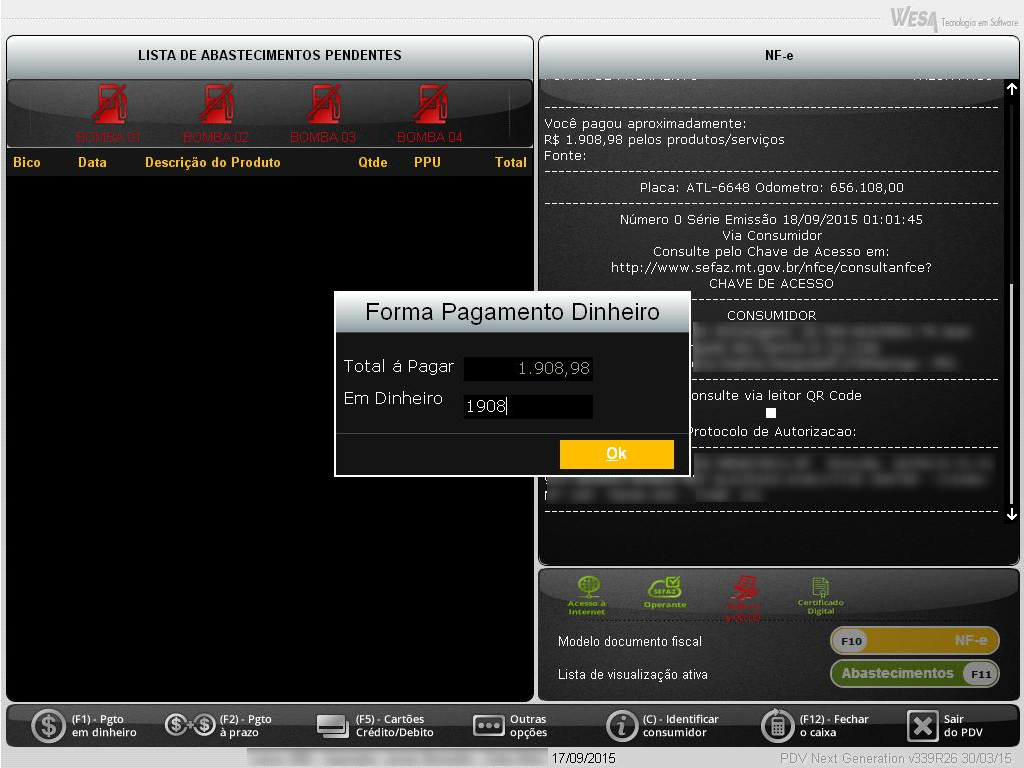Click F12 Fechar o caixa
Image resolution: width=1024 pixels, height=768 pixels.
click(x=815, y=726)
